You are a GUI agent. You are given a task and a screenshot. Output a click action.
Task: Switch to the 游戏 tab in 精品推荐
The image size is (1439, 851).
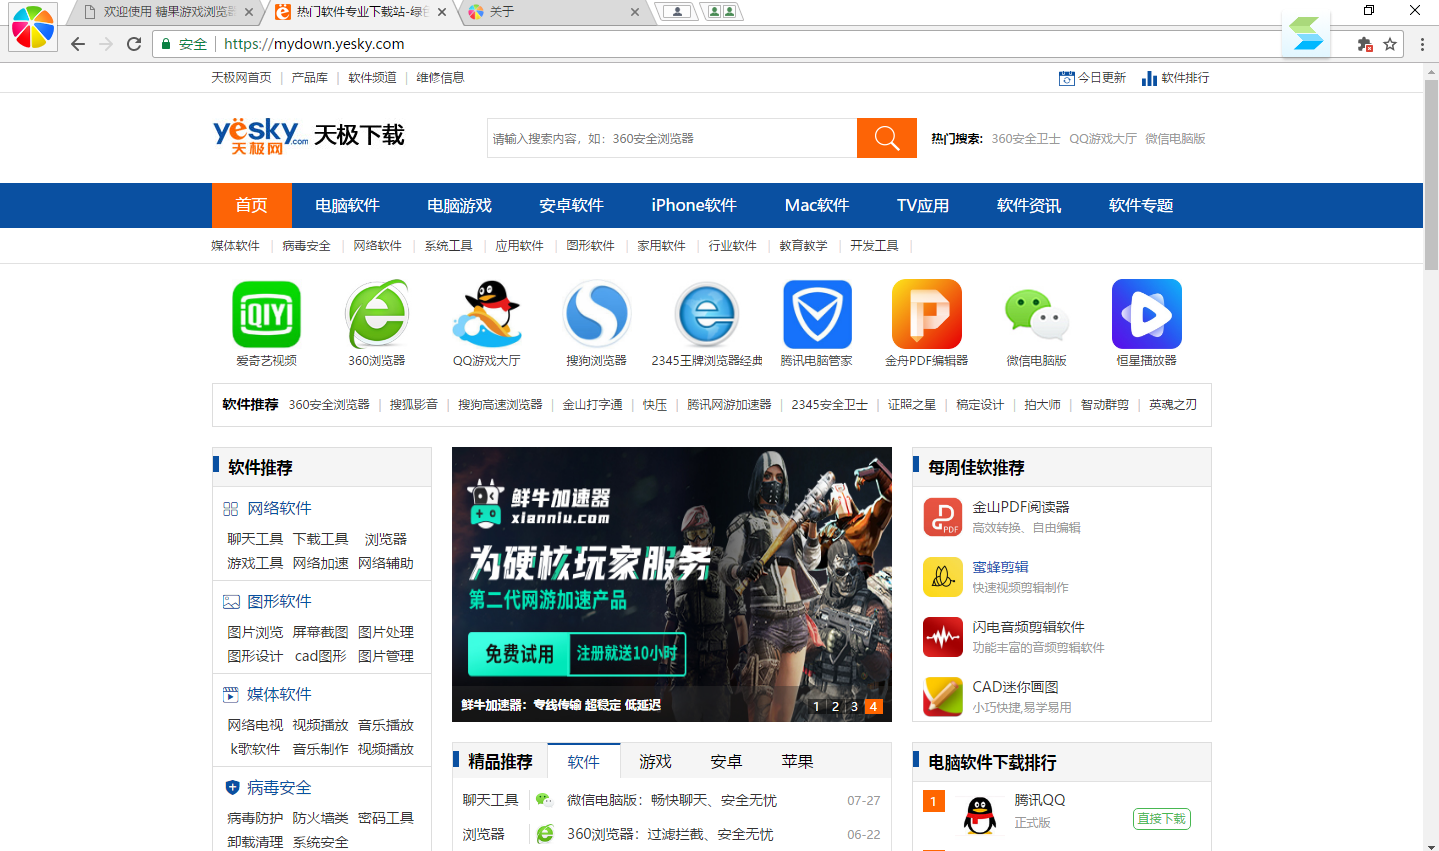655,761
